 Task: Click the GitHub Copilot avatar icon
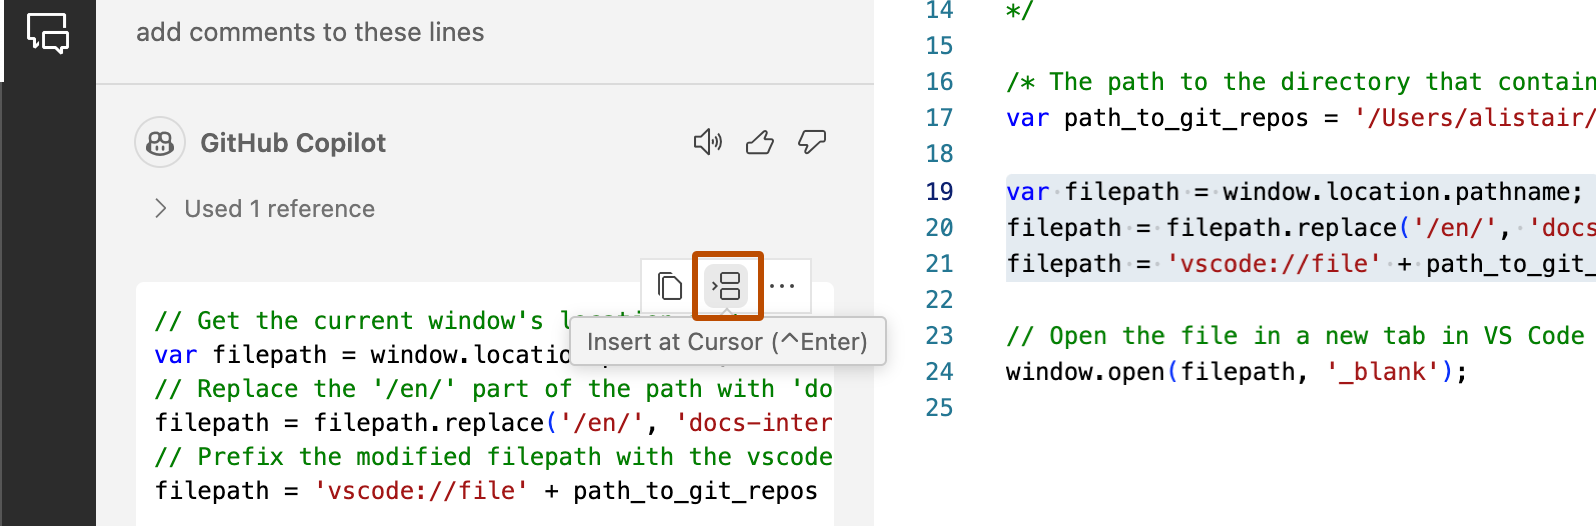(x=160, y=143)
